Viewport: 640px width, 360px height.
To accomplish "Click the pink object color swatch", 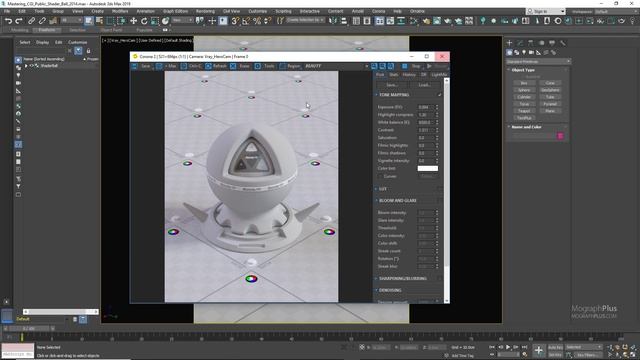I will pyautogui.click(x=560, y=136).
